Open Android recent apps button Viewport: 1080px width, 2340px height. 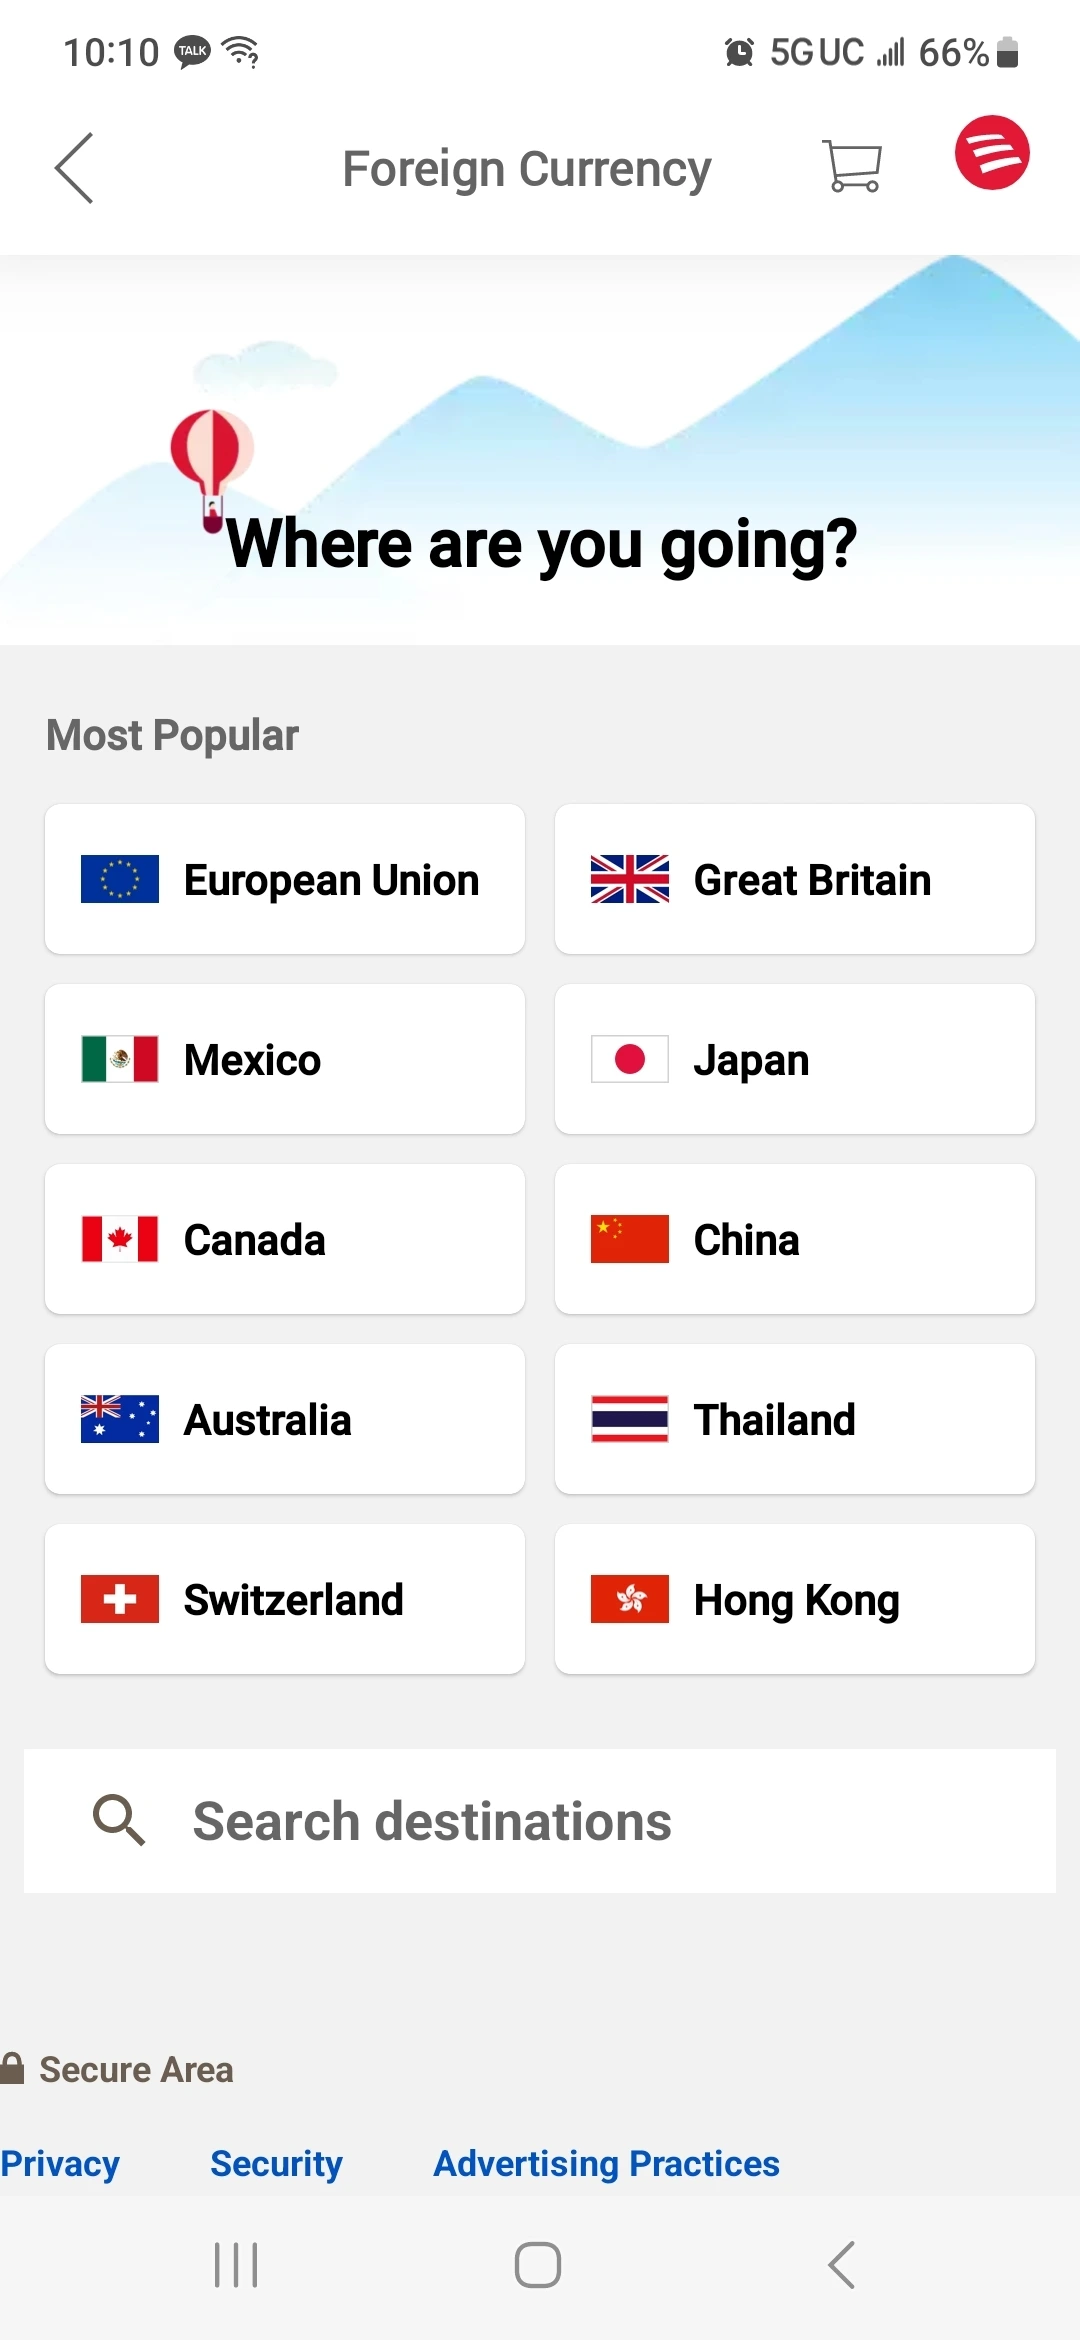236,2265
